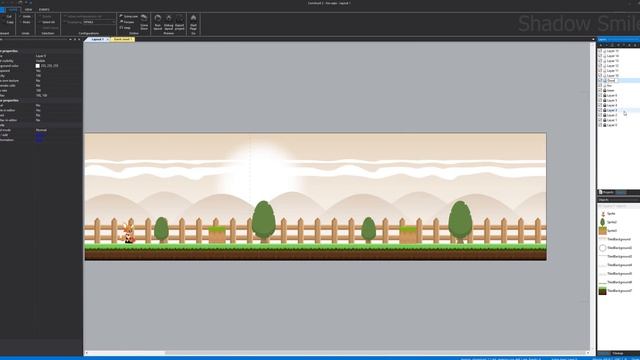The height and width of the screenshot is (360, 640).
Task: Open the 'Visible' initial visibility dropdown
Action: point(58,61)
